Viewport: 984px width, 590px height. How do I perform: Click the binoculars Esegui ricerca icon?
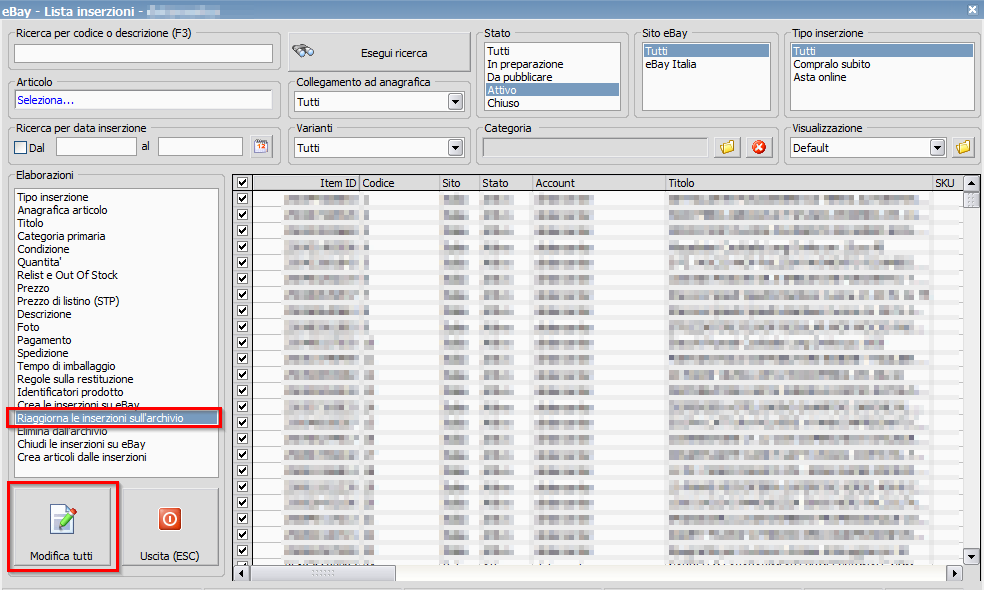pos(304,51)
